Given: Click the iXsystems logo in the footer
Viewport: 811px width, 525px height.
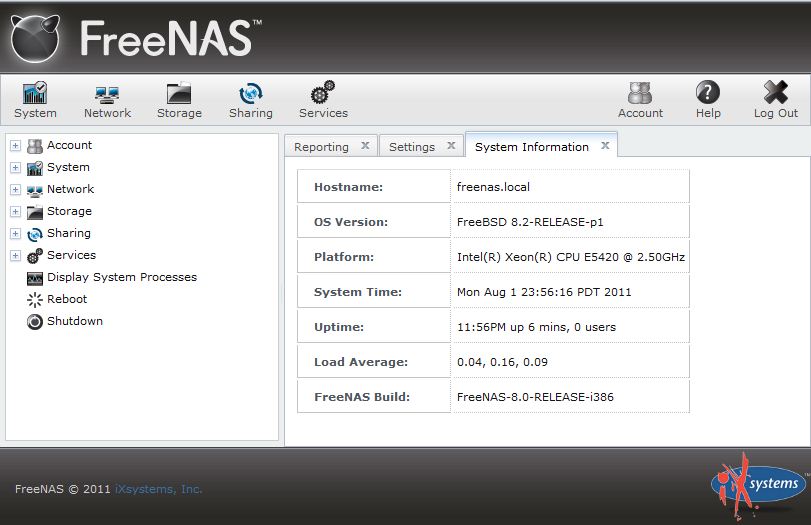Looking at the screenshot, I should coord(759,485).
